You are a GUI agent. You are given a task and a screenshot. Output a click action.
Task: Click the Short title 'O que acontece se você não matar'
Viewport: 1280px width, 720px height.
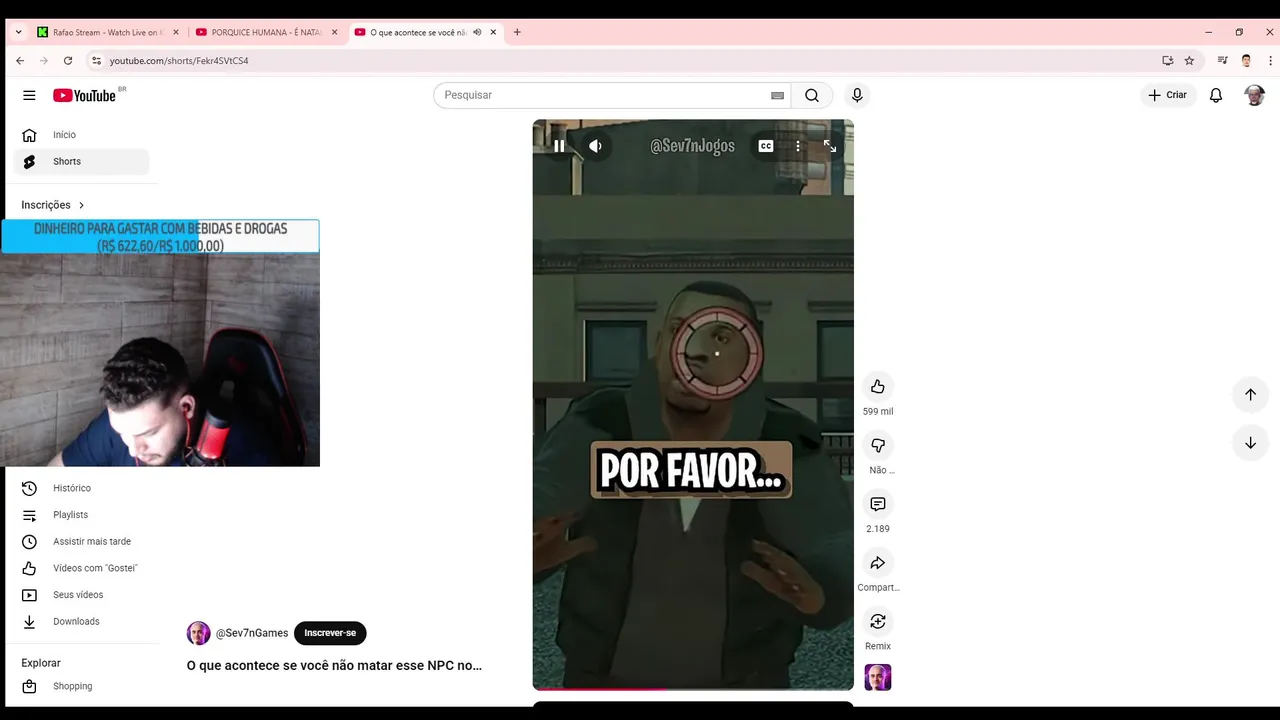(x=334, y=666)
